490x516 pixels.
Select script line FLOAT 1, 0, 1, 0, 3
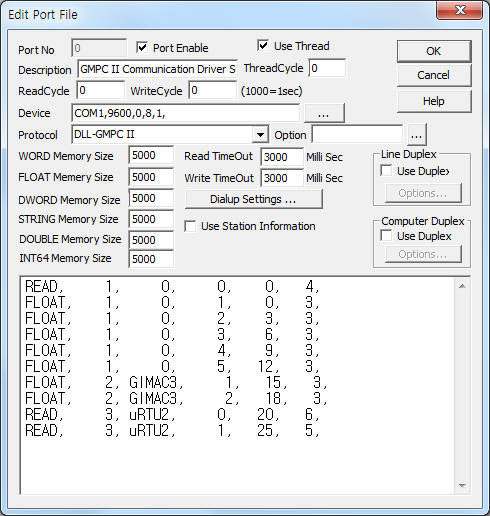172,302
